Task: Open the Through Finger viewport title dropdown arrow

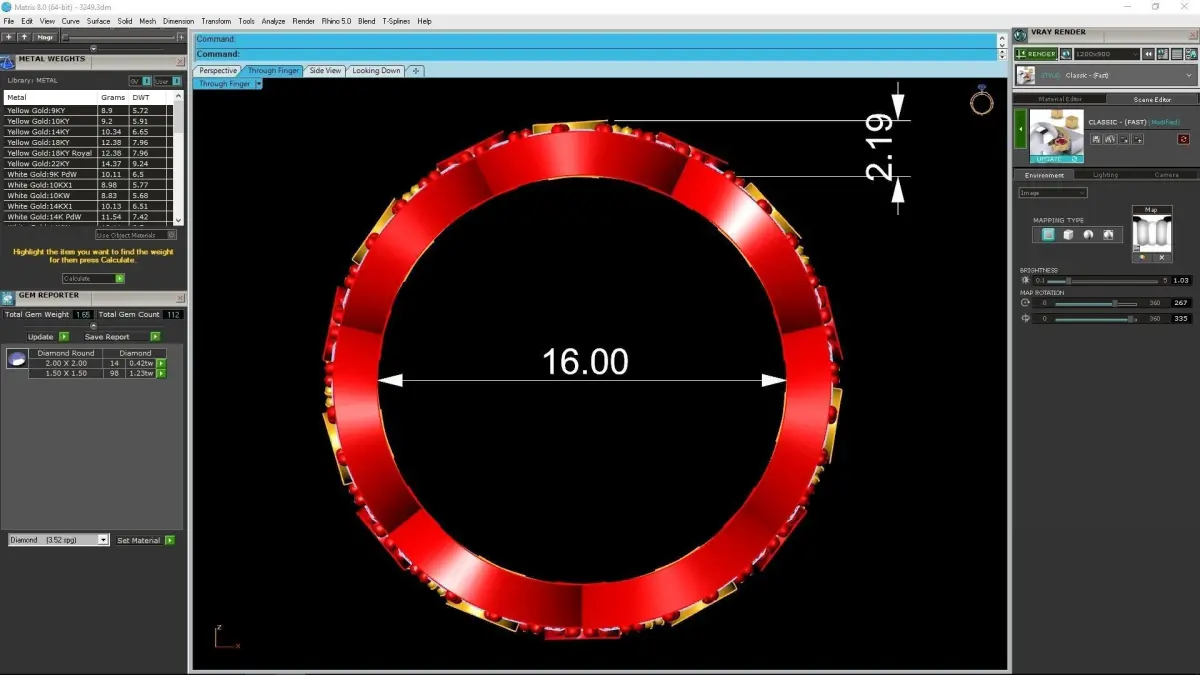Action: (x=259, y=84)
